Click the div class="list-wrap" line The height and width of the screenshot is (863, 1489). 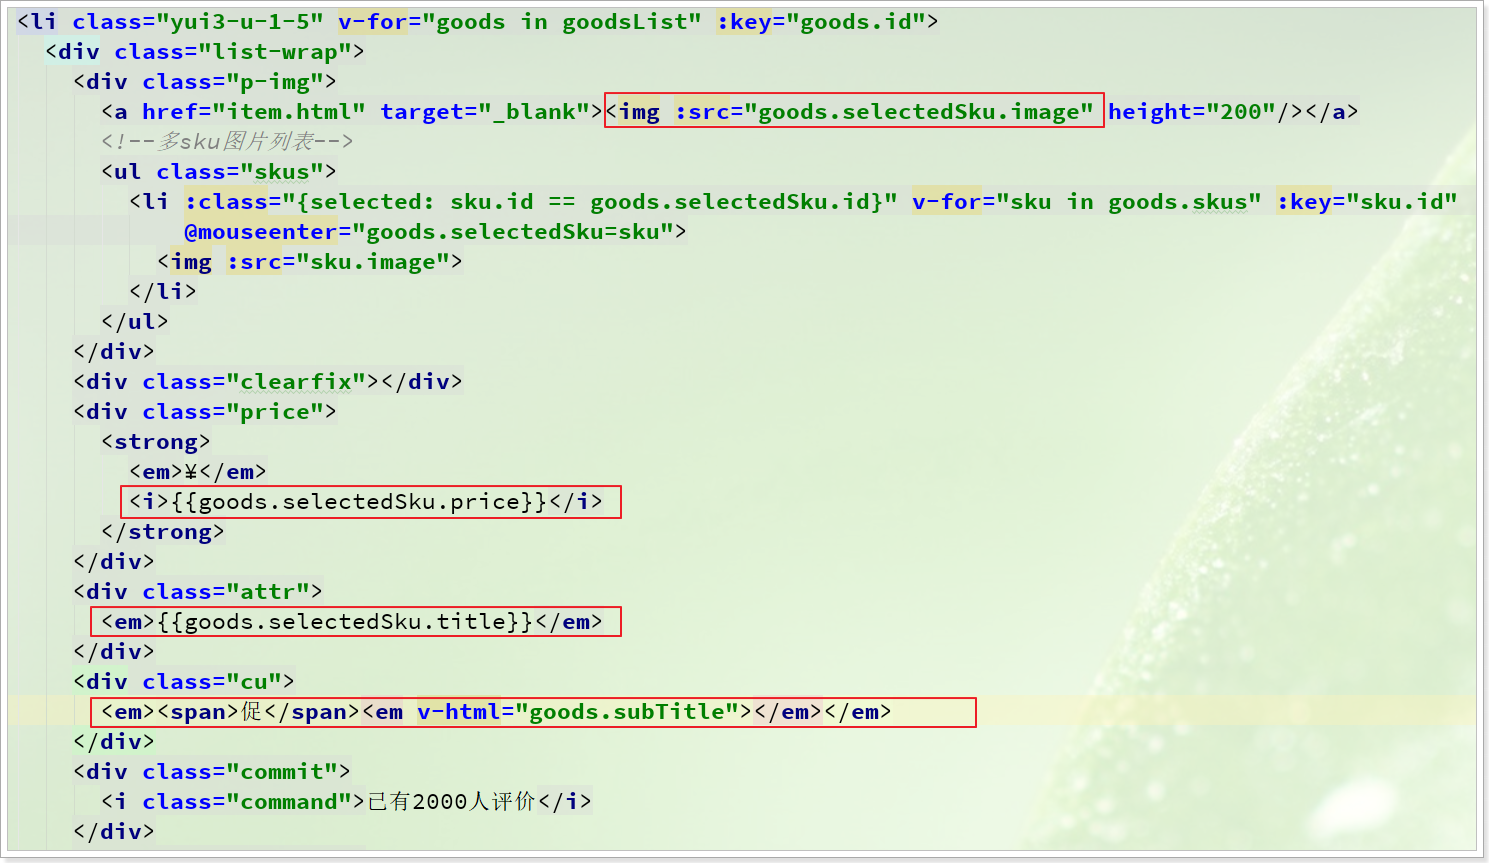[205, 52]
